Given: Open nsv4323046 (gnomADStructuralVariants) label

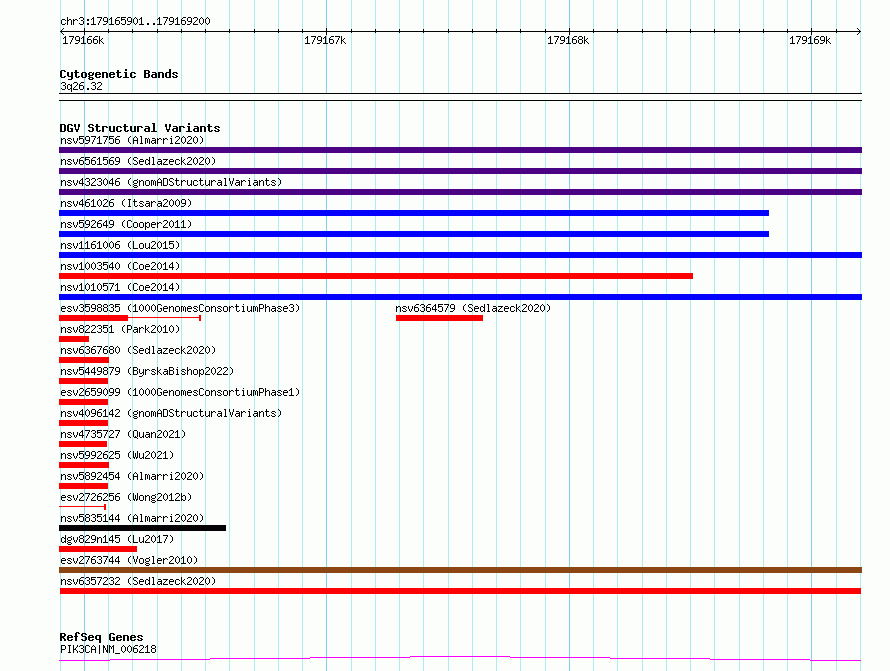Looking at the screenshot, I should pyautogui.click(x=171, y=182).
